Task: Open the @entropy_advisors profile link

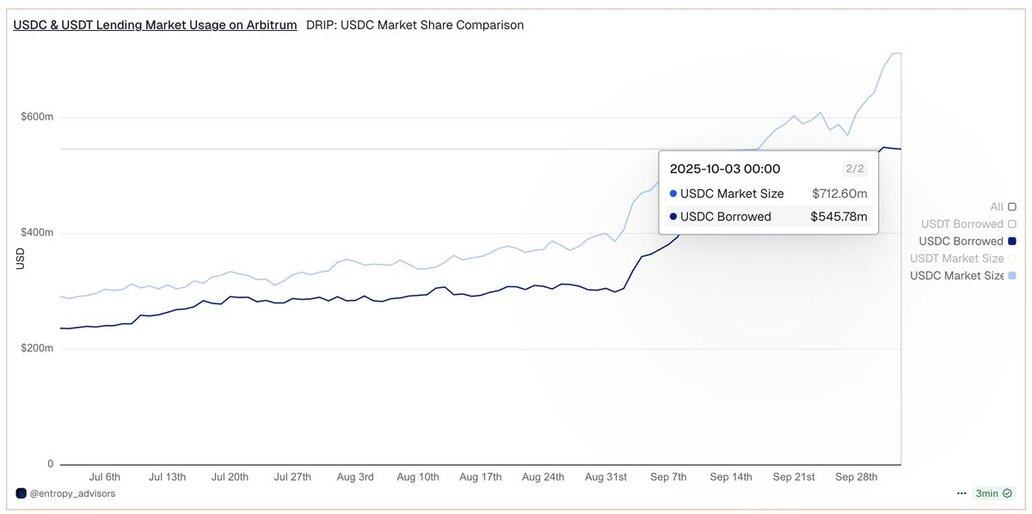Action: pos(72,493)
